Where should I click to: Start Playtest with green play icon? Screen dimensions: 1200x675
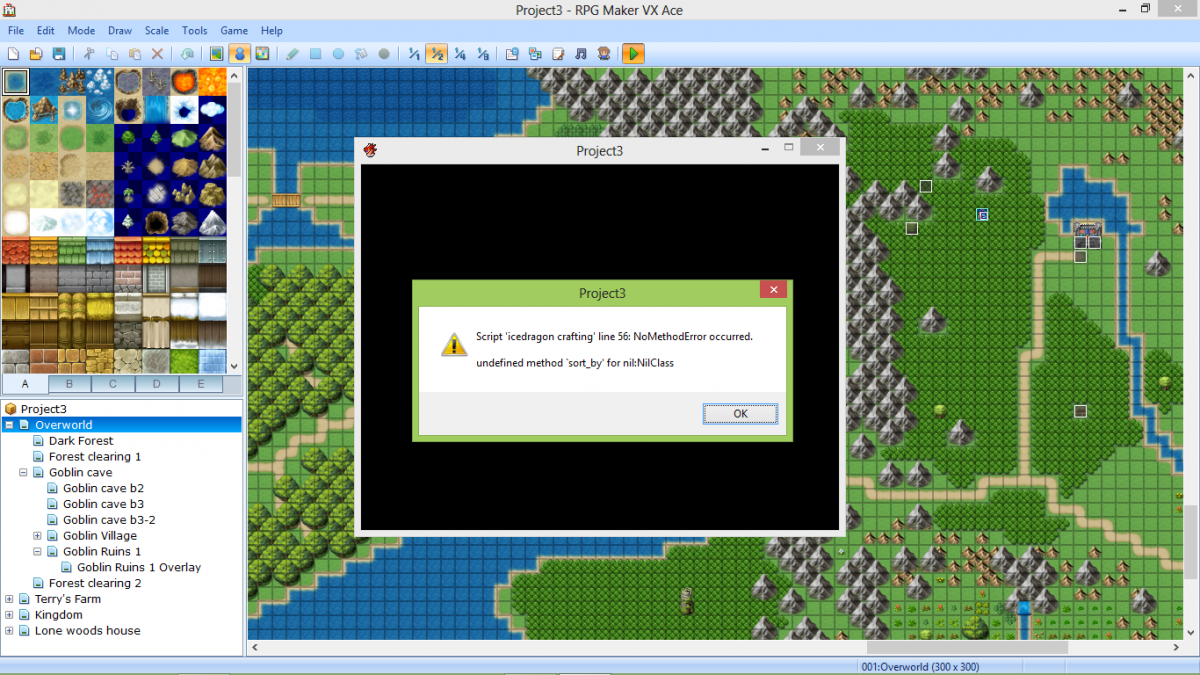[633, 54]
